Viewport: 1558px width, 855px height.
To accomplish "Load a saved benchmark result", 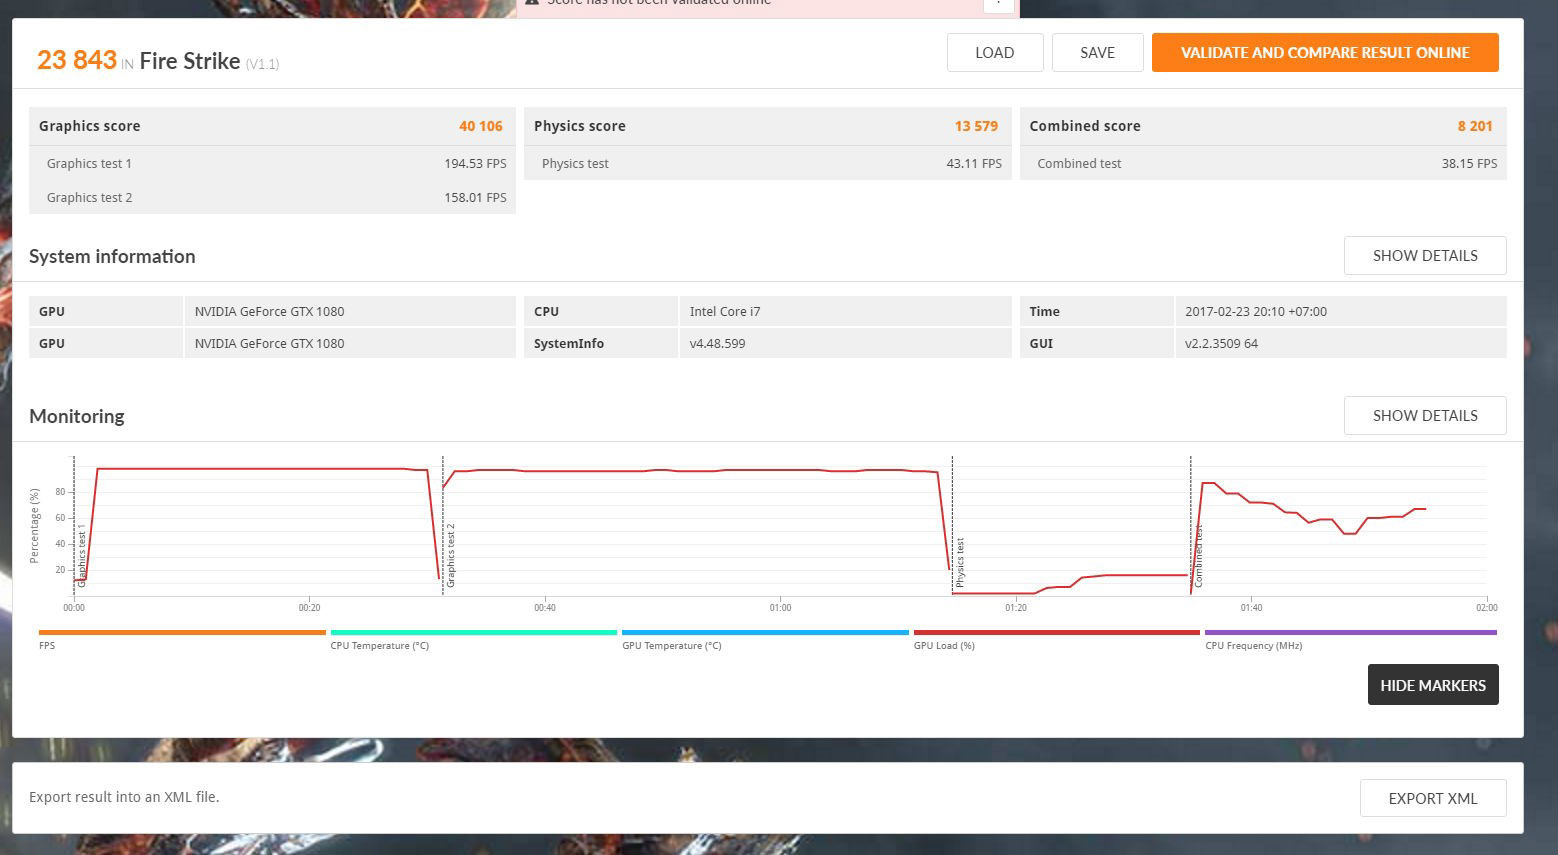I will click(x=994, y=53).
